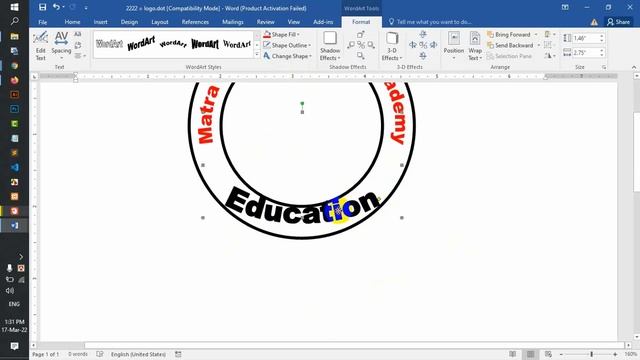Open Firefox from the taskbar
The image size is (640, 360).
(x=14, y=80)
